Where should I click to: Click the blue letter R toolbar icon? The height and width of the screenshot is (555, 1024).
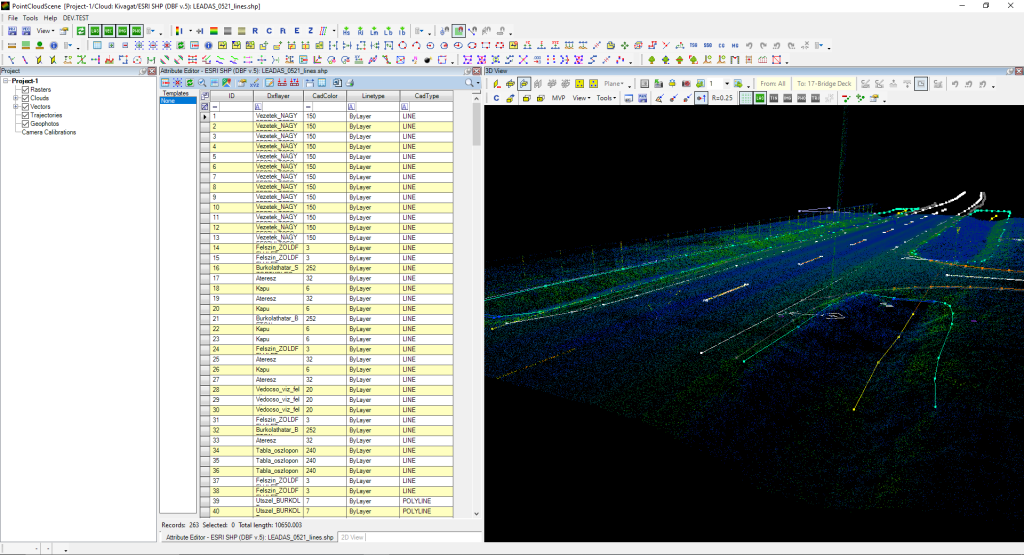(255, 31)
